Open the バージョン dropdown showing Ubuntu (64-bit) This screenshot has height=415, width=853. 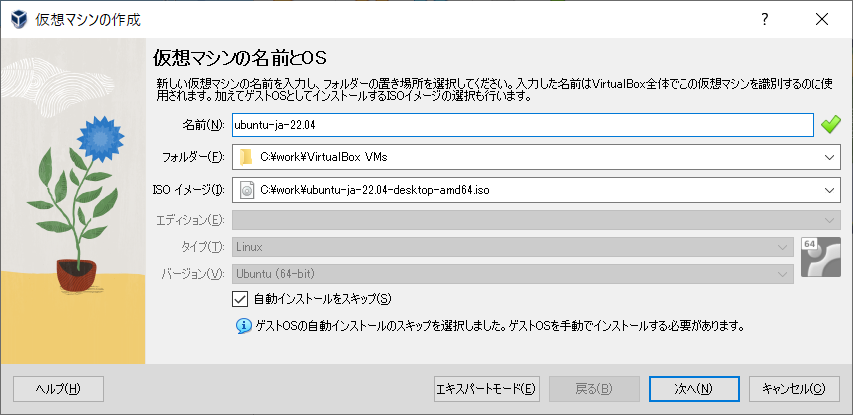click(513, 274)
